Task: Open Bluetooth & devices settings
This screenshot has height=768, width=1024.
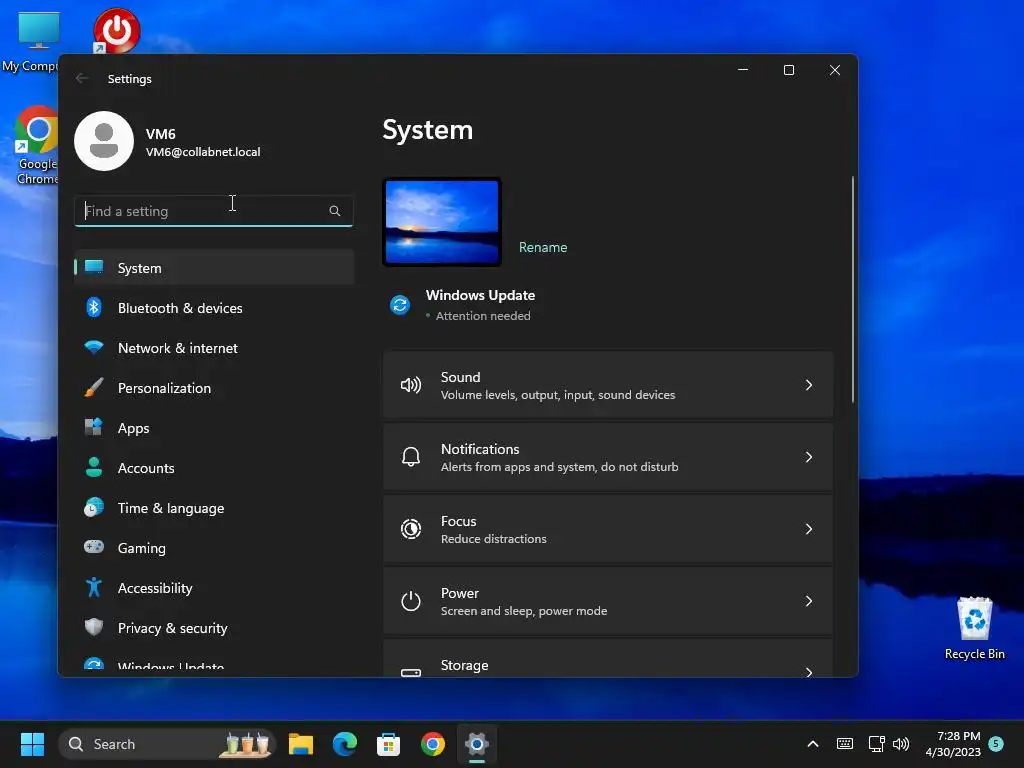Action: pyautogui.click(x=214, y=308)
